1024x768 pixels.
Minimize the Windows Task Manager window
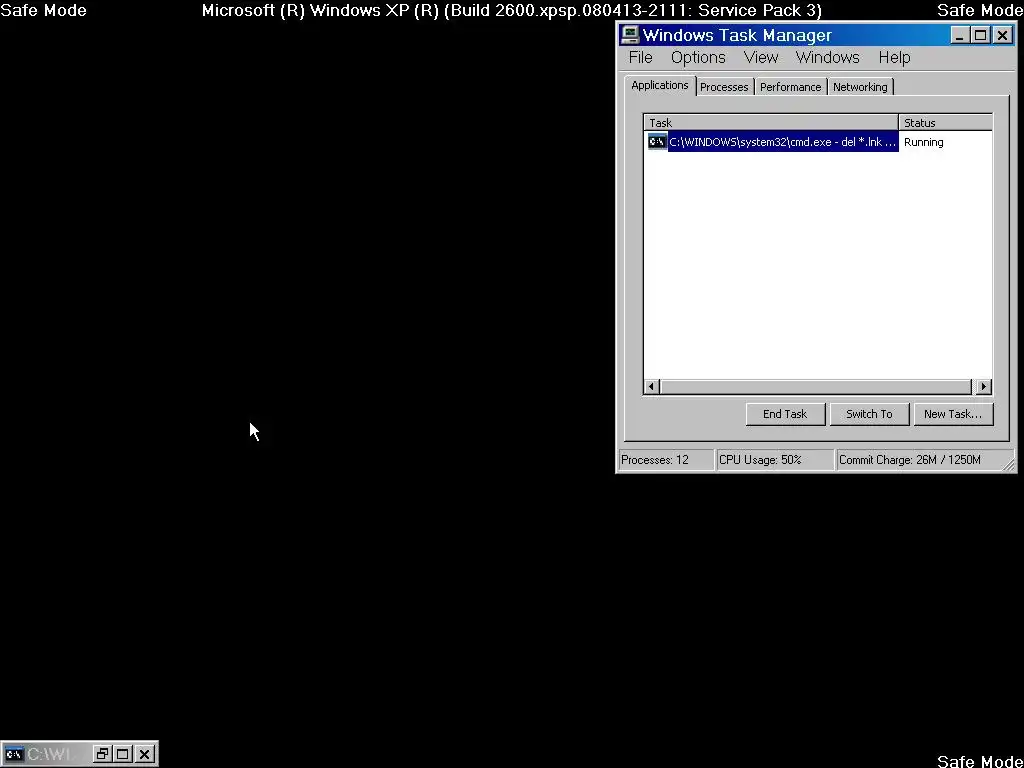coord(959,35)
